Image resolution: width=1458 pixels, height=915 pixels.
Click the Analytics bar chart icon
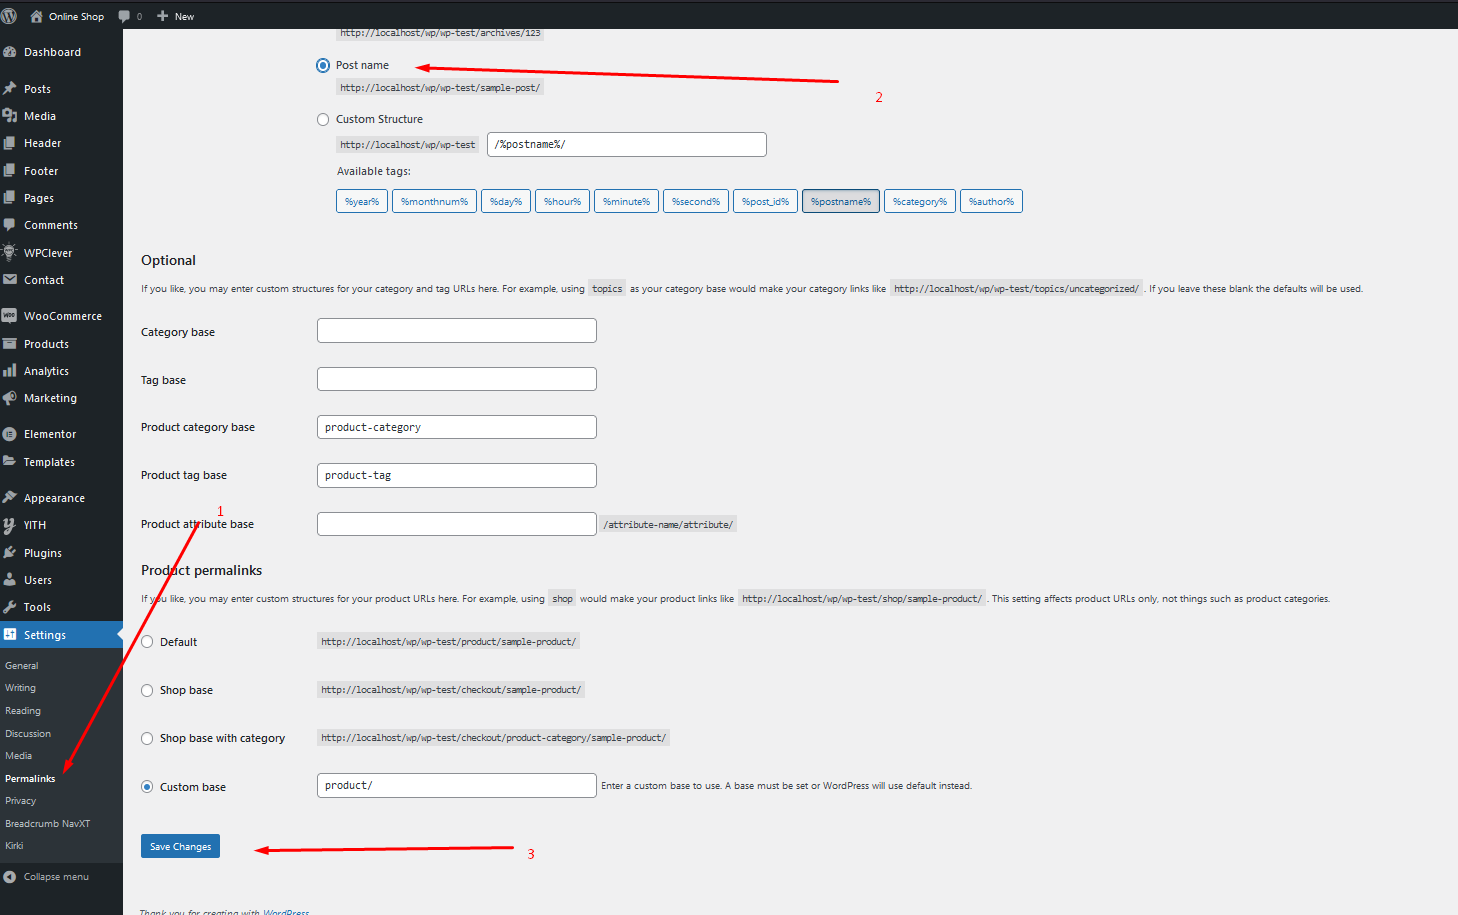coord(10,371)
